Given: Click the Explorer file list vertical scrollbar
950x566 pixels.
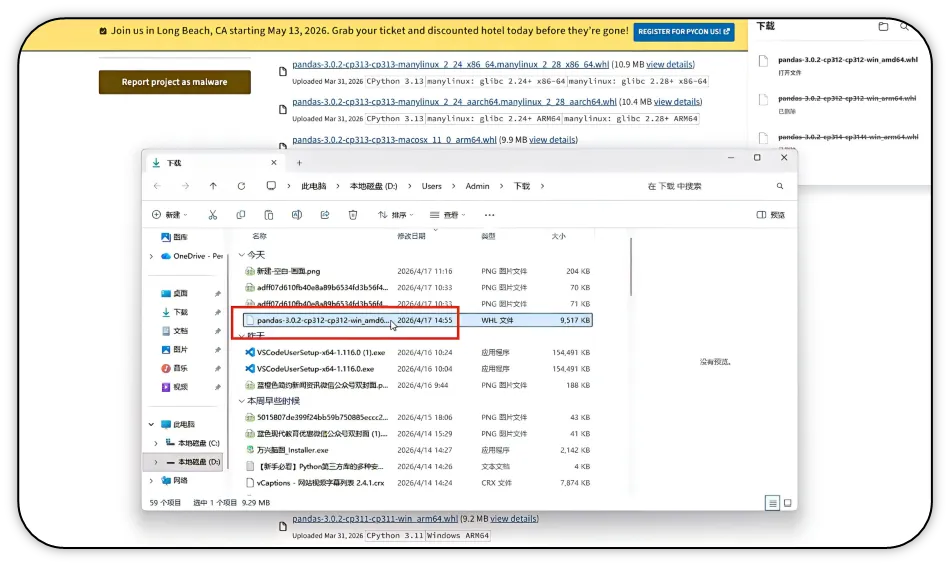Looking at the screenshot, I should click(x=631, y=267).
